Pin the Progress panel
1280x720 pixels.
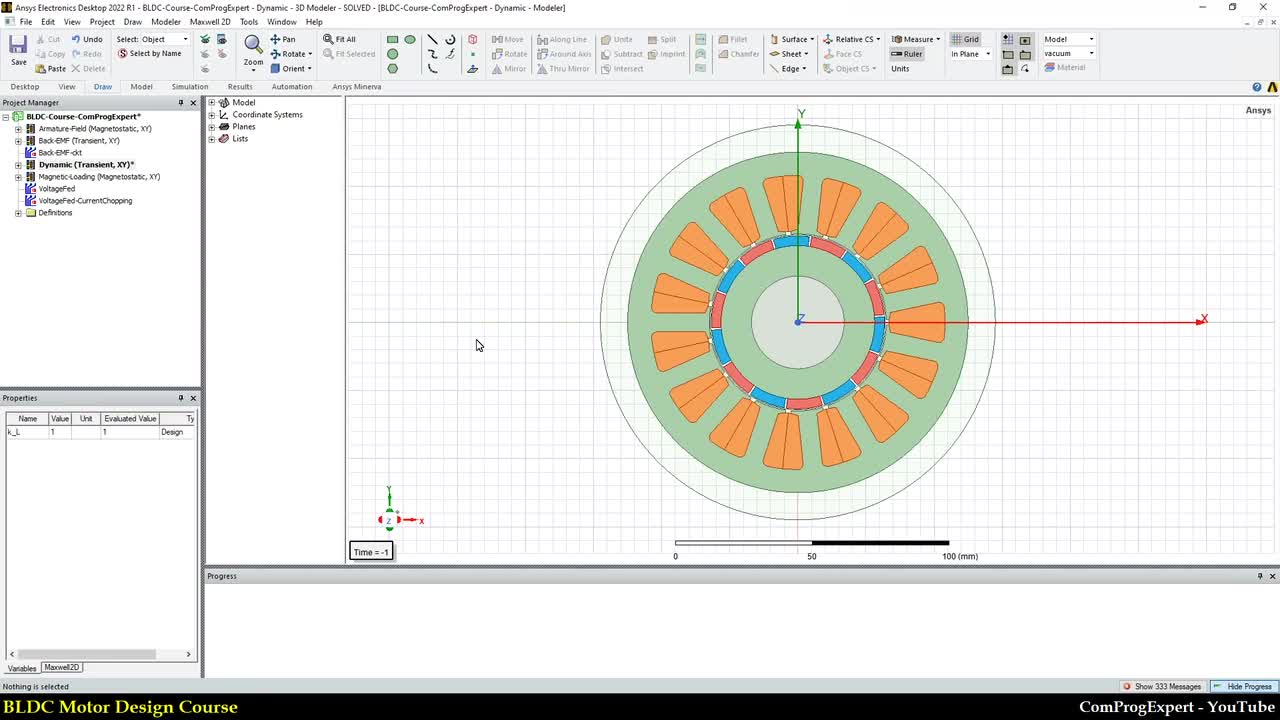click(1260, 576)
